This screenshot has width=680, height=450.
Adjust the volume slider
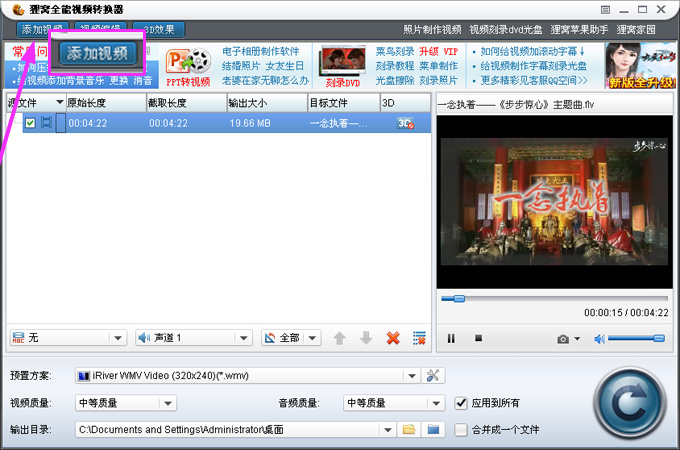coord(636,338)
